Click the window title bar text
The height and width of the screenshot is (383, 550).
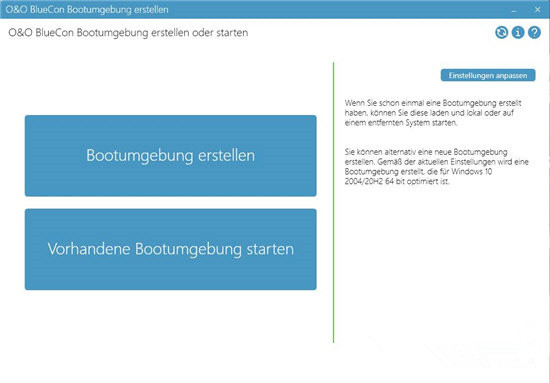click(x=87, y=9)
